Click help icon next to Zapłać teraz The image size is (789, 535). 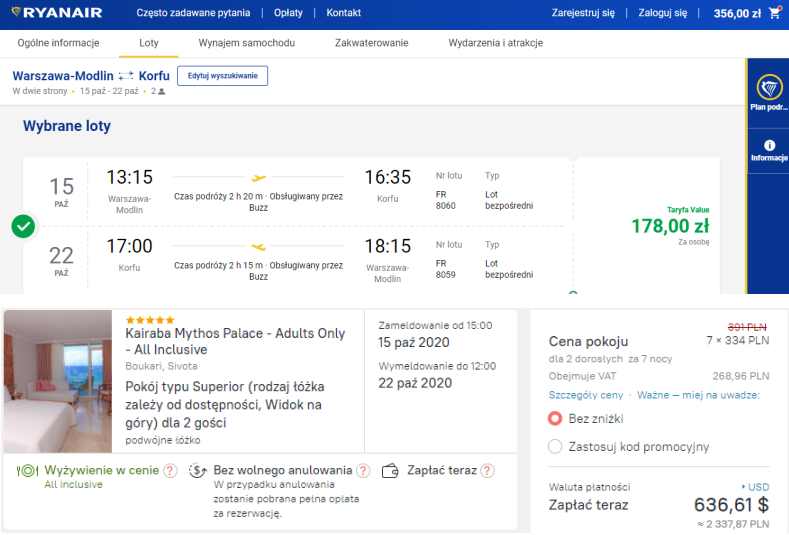(x=487, y=471)
